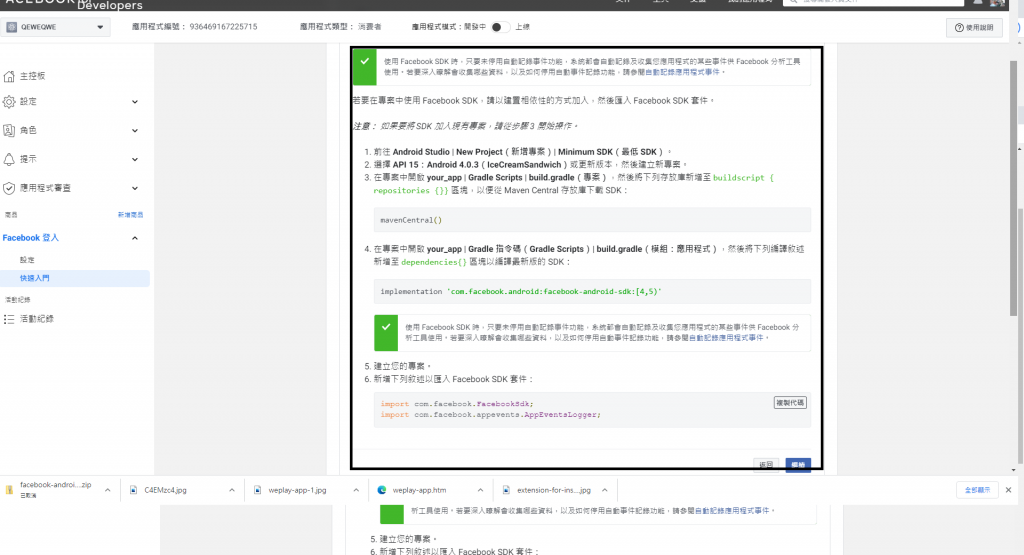Click the app ID number 936469167225715

[x=223, y=27]
